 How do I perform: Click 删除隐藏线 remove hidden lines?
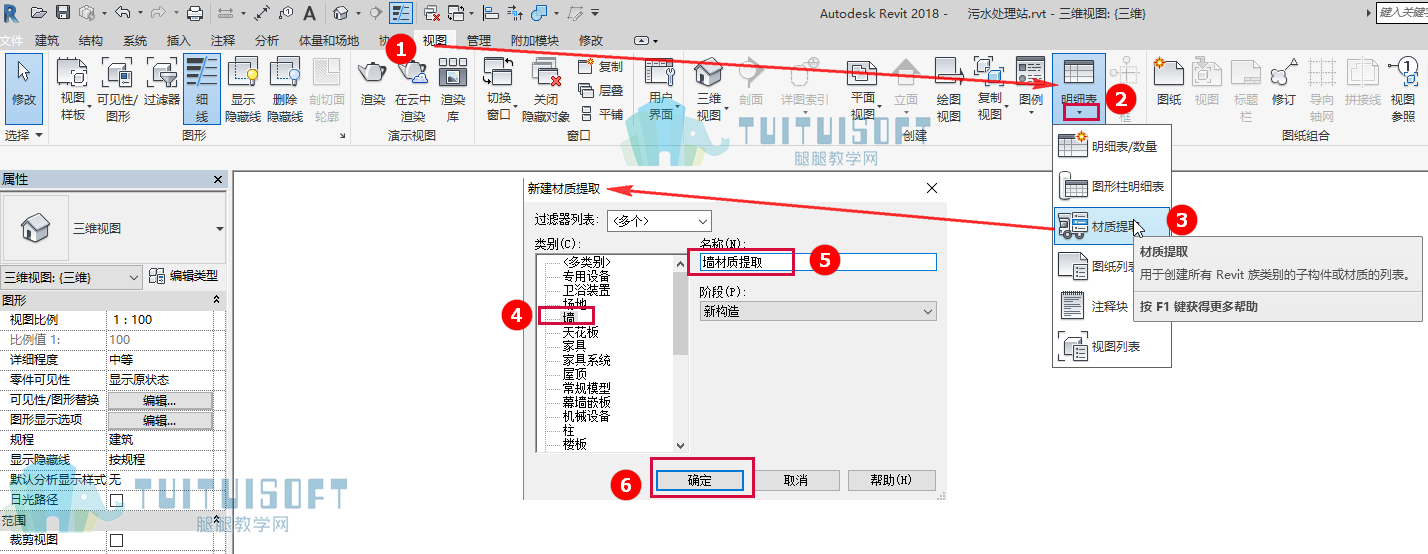click(285, 88)
